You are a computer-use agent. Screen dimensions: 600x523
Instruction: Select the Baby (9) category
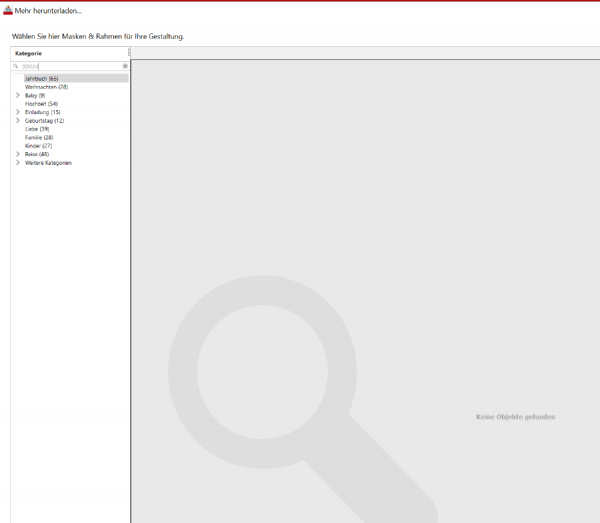[35, 95]
